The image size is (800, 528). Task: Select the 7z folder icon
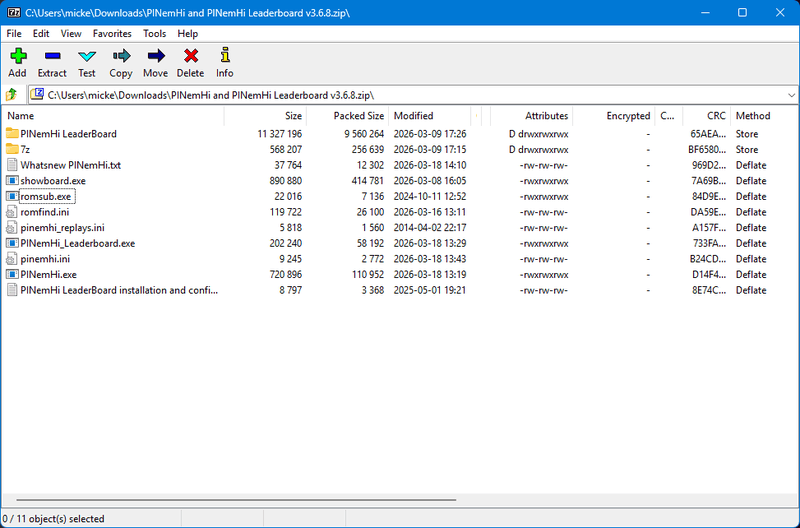(12, 149)
